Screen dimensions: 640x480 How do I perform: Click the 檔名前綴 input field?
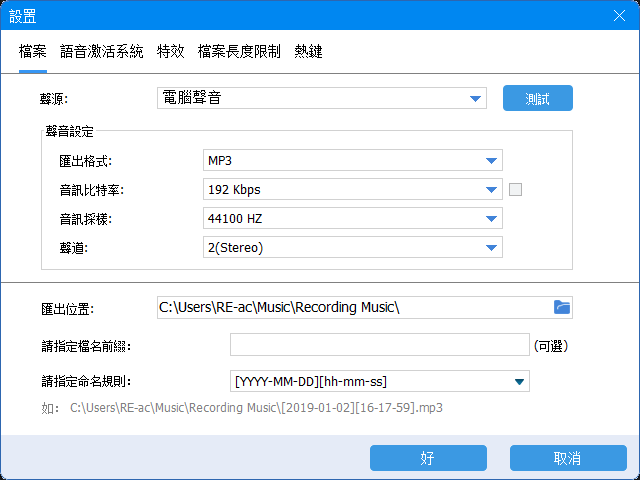[380, 344]
